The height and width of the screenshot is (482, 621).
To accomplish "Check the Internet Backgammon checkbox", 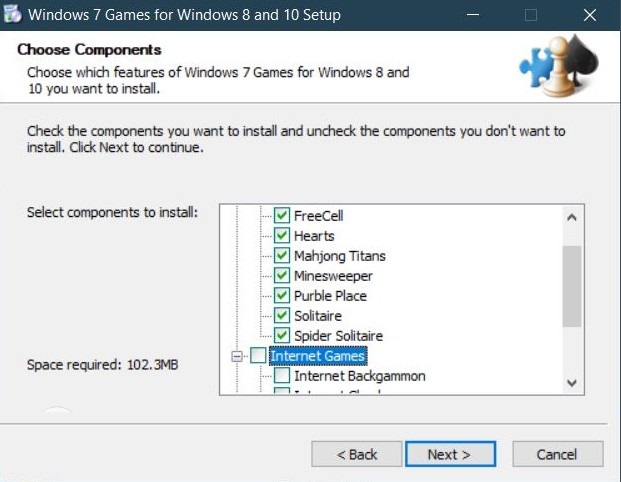I will (x=282, y=376).
